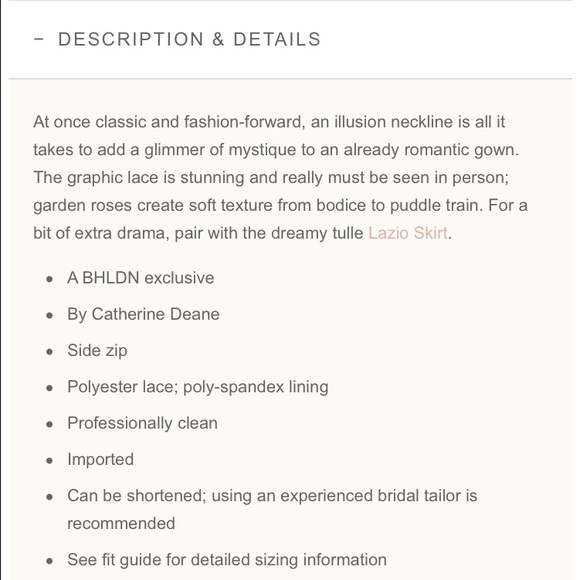Click the Description & Details heading text
Viewport: 580px width, 580px height.
click(189, 39)
